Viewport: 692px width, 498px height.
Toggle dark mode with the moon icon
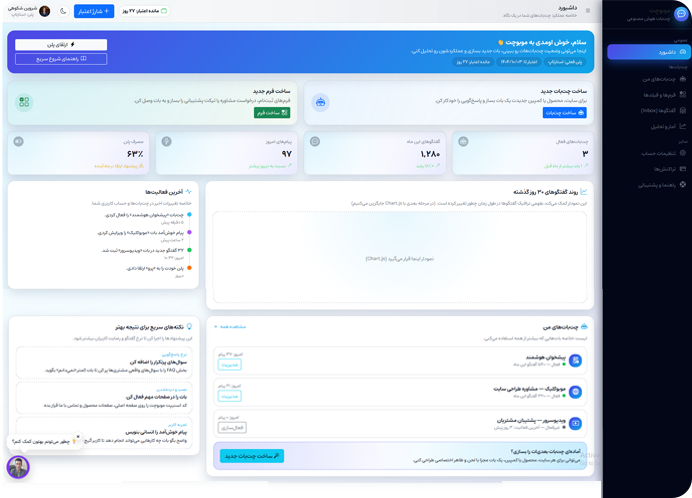[63, 11]
